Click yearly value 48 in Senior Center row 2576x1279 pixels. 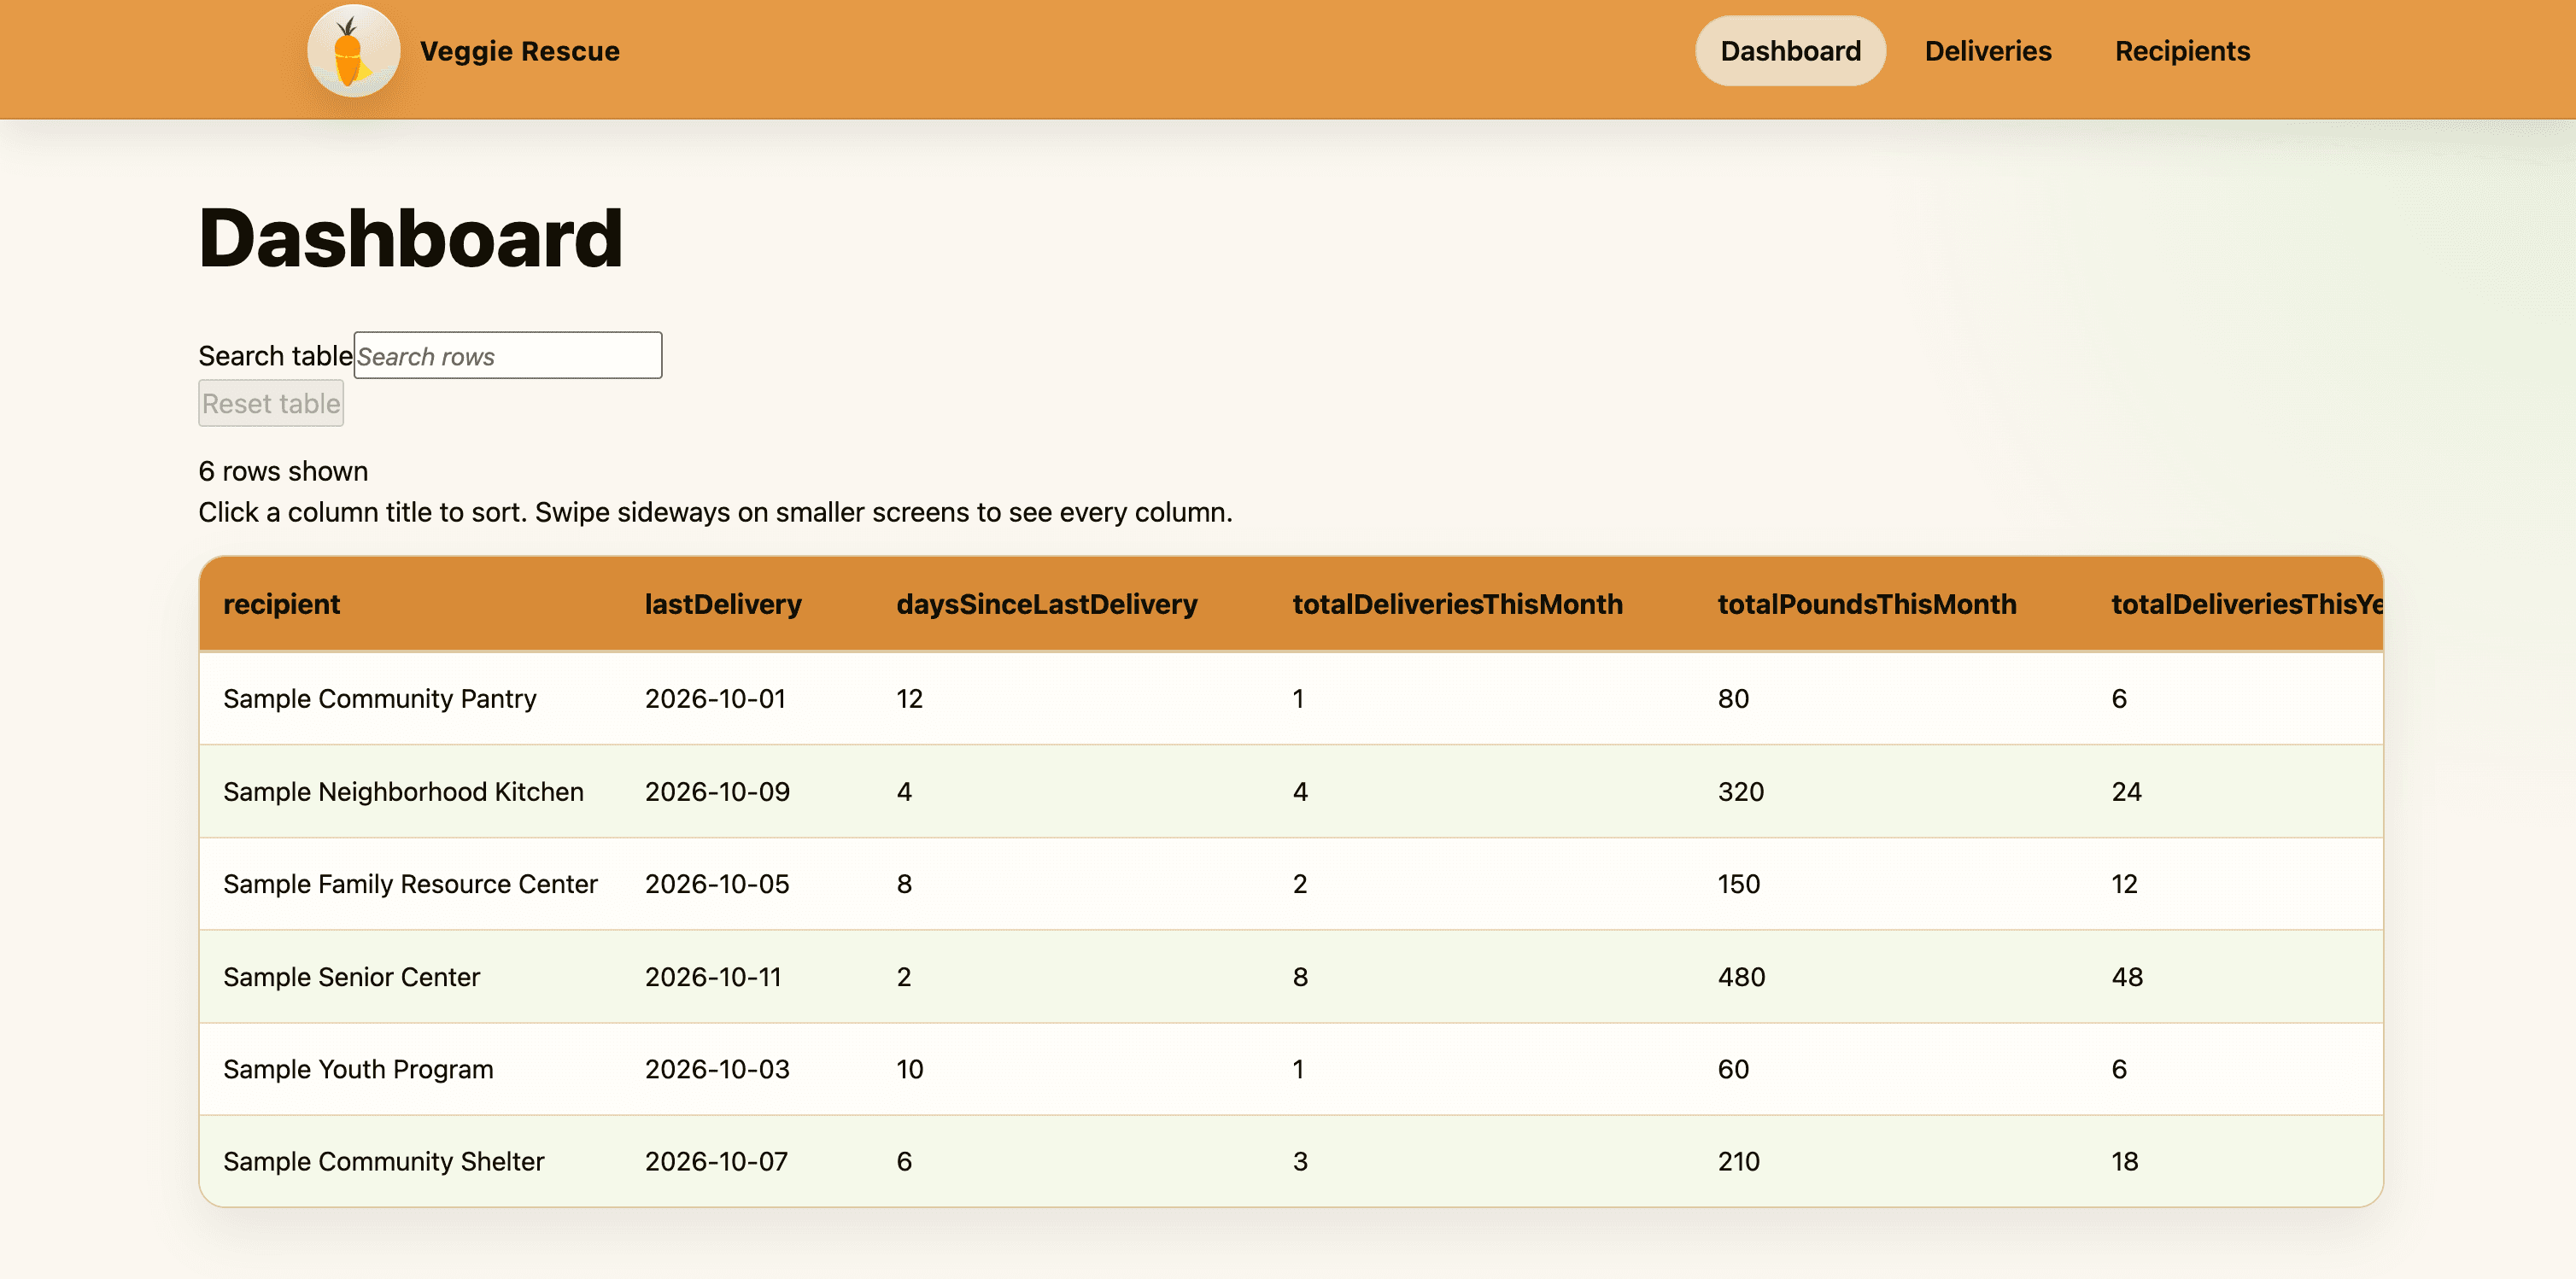point(2127,977)
